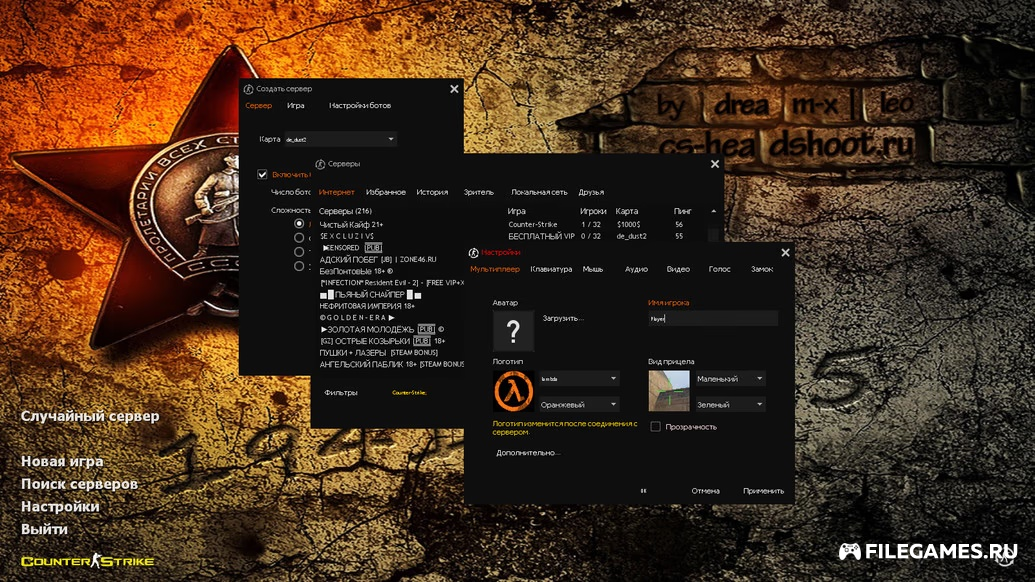Click the question mark avatar image

pos(514,331)
